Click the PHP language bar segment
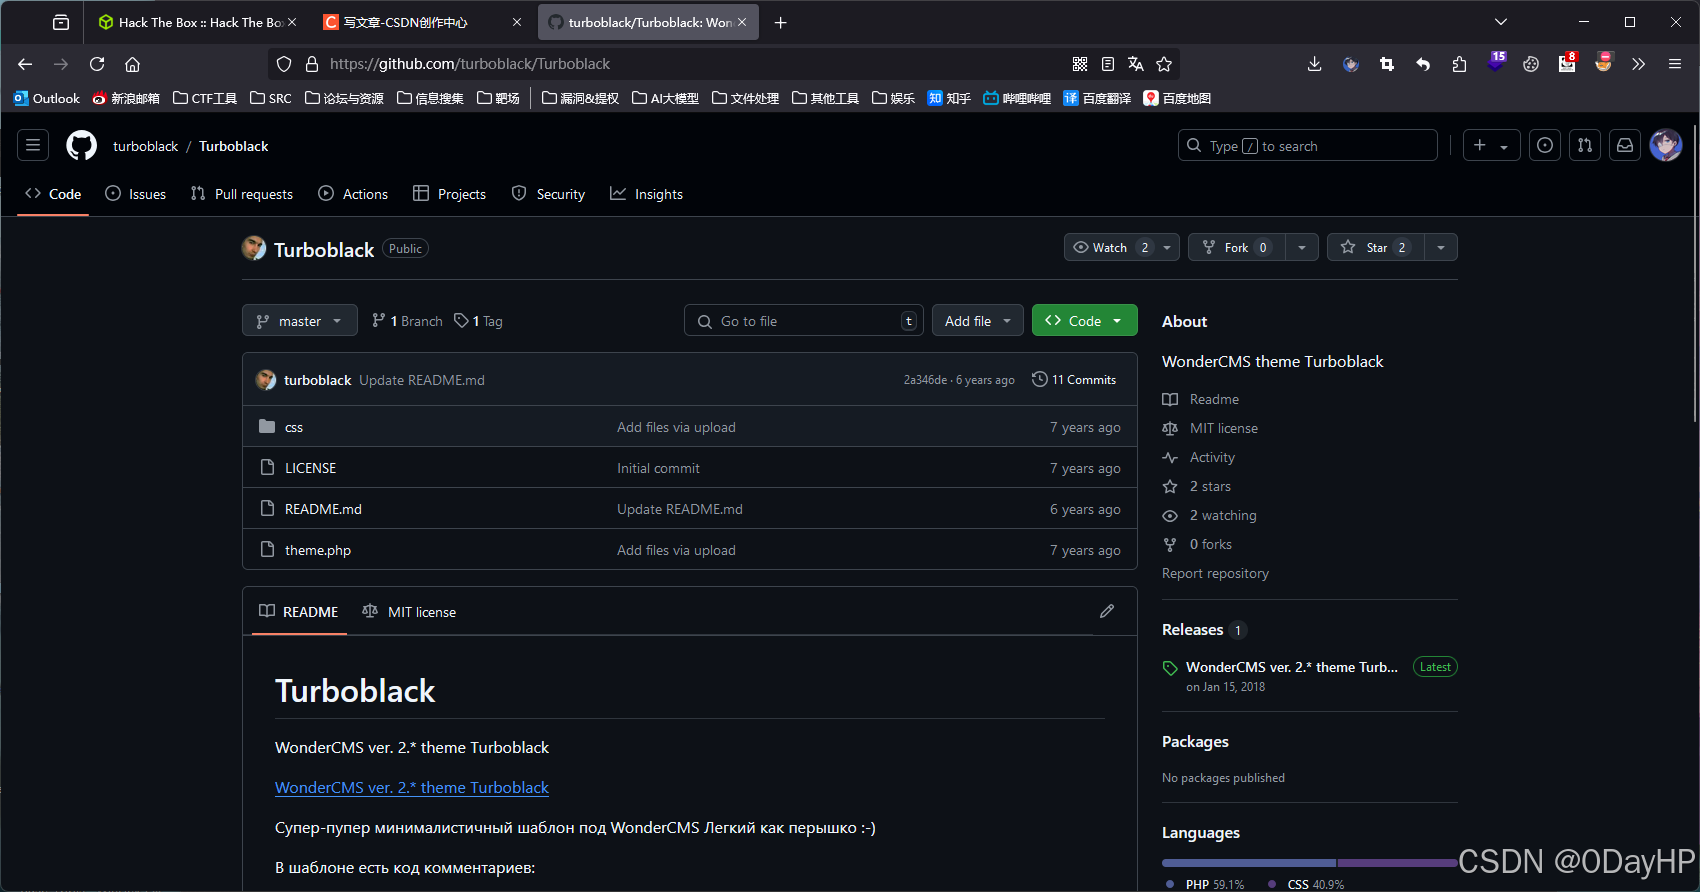The image size is (1700, 892). pos(1249,862)
